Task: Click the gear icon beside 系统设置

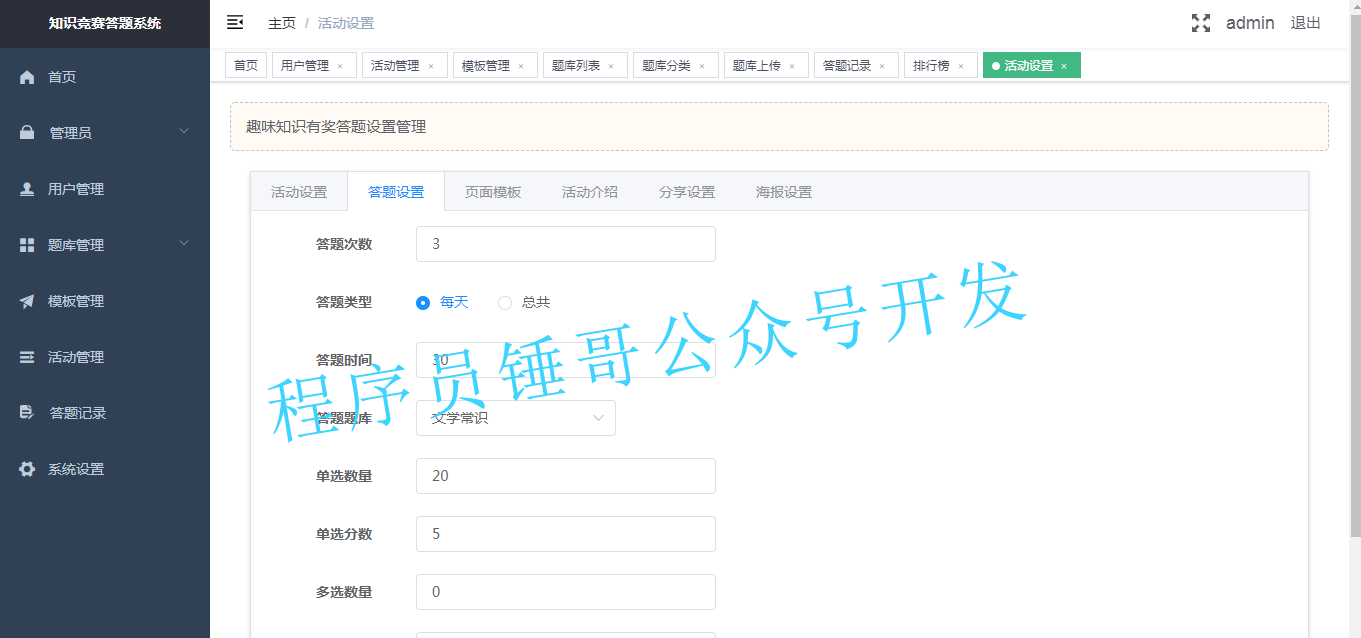Action: pos(27,469)
